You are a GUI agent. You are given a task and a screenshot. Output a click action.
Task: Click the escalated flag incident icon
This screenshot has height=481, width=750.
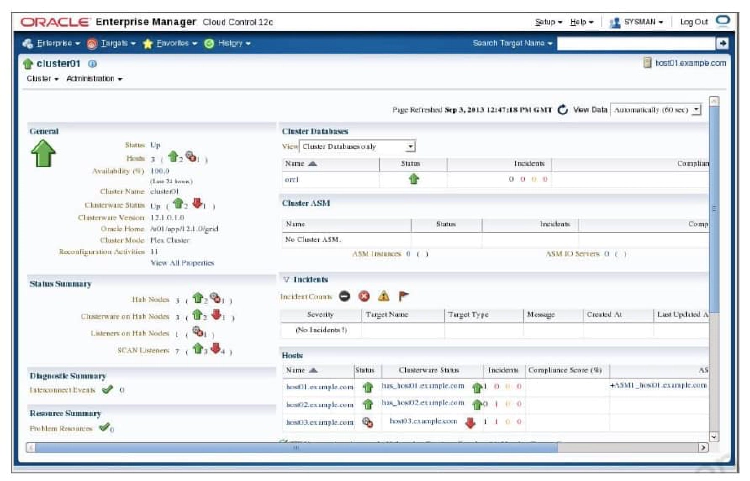pyautogui.click(x=403, y=296)
